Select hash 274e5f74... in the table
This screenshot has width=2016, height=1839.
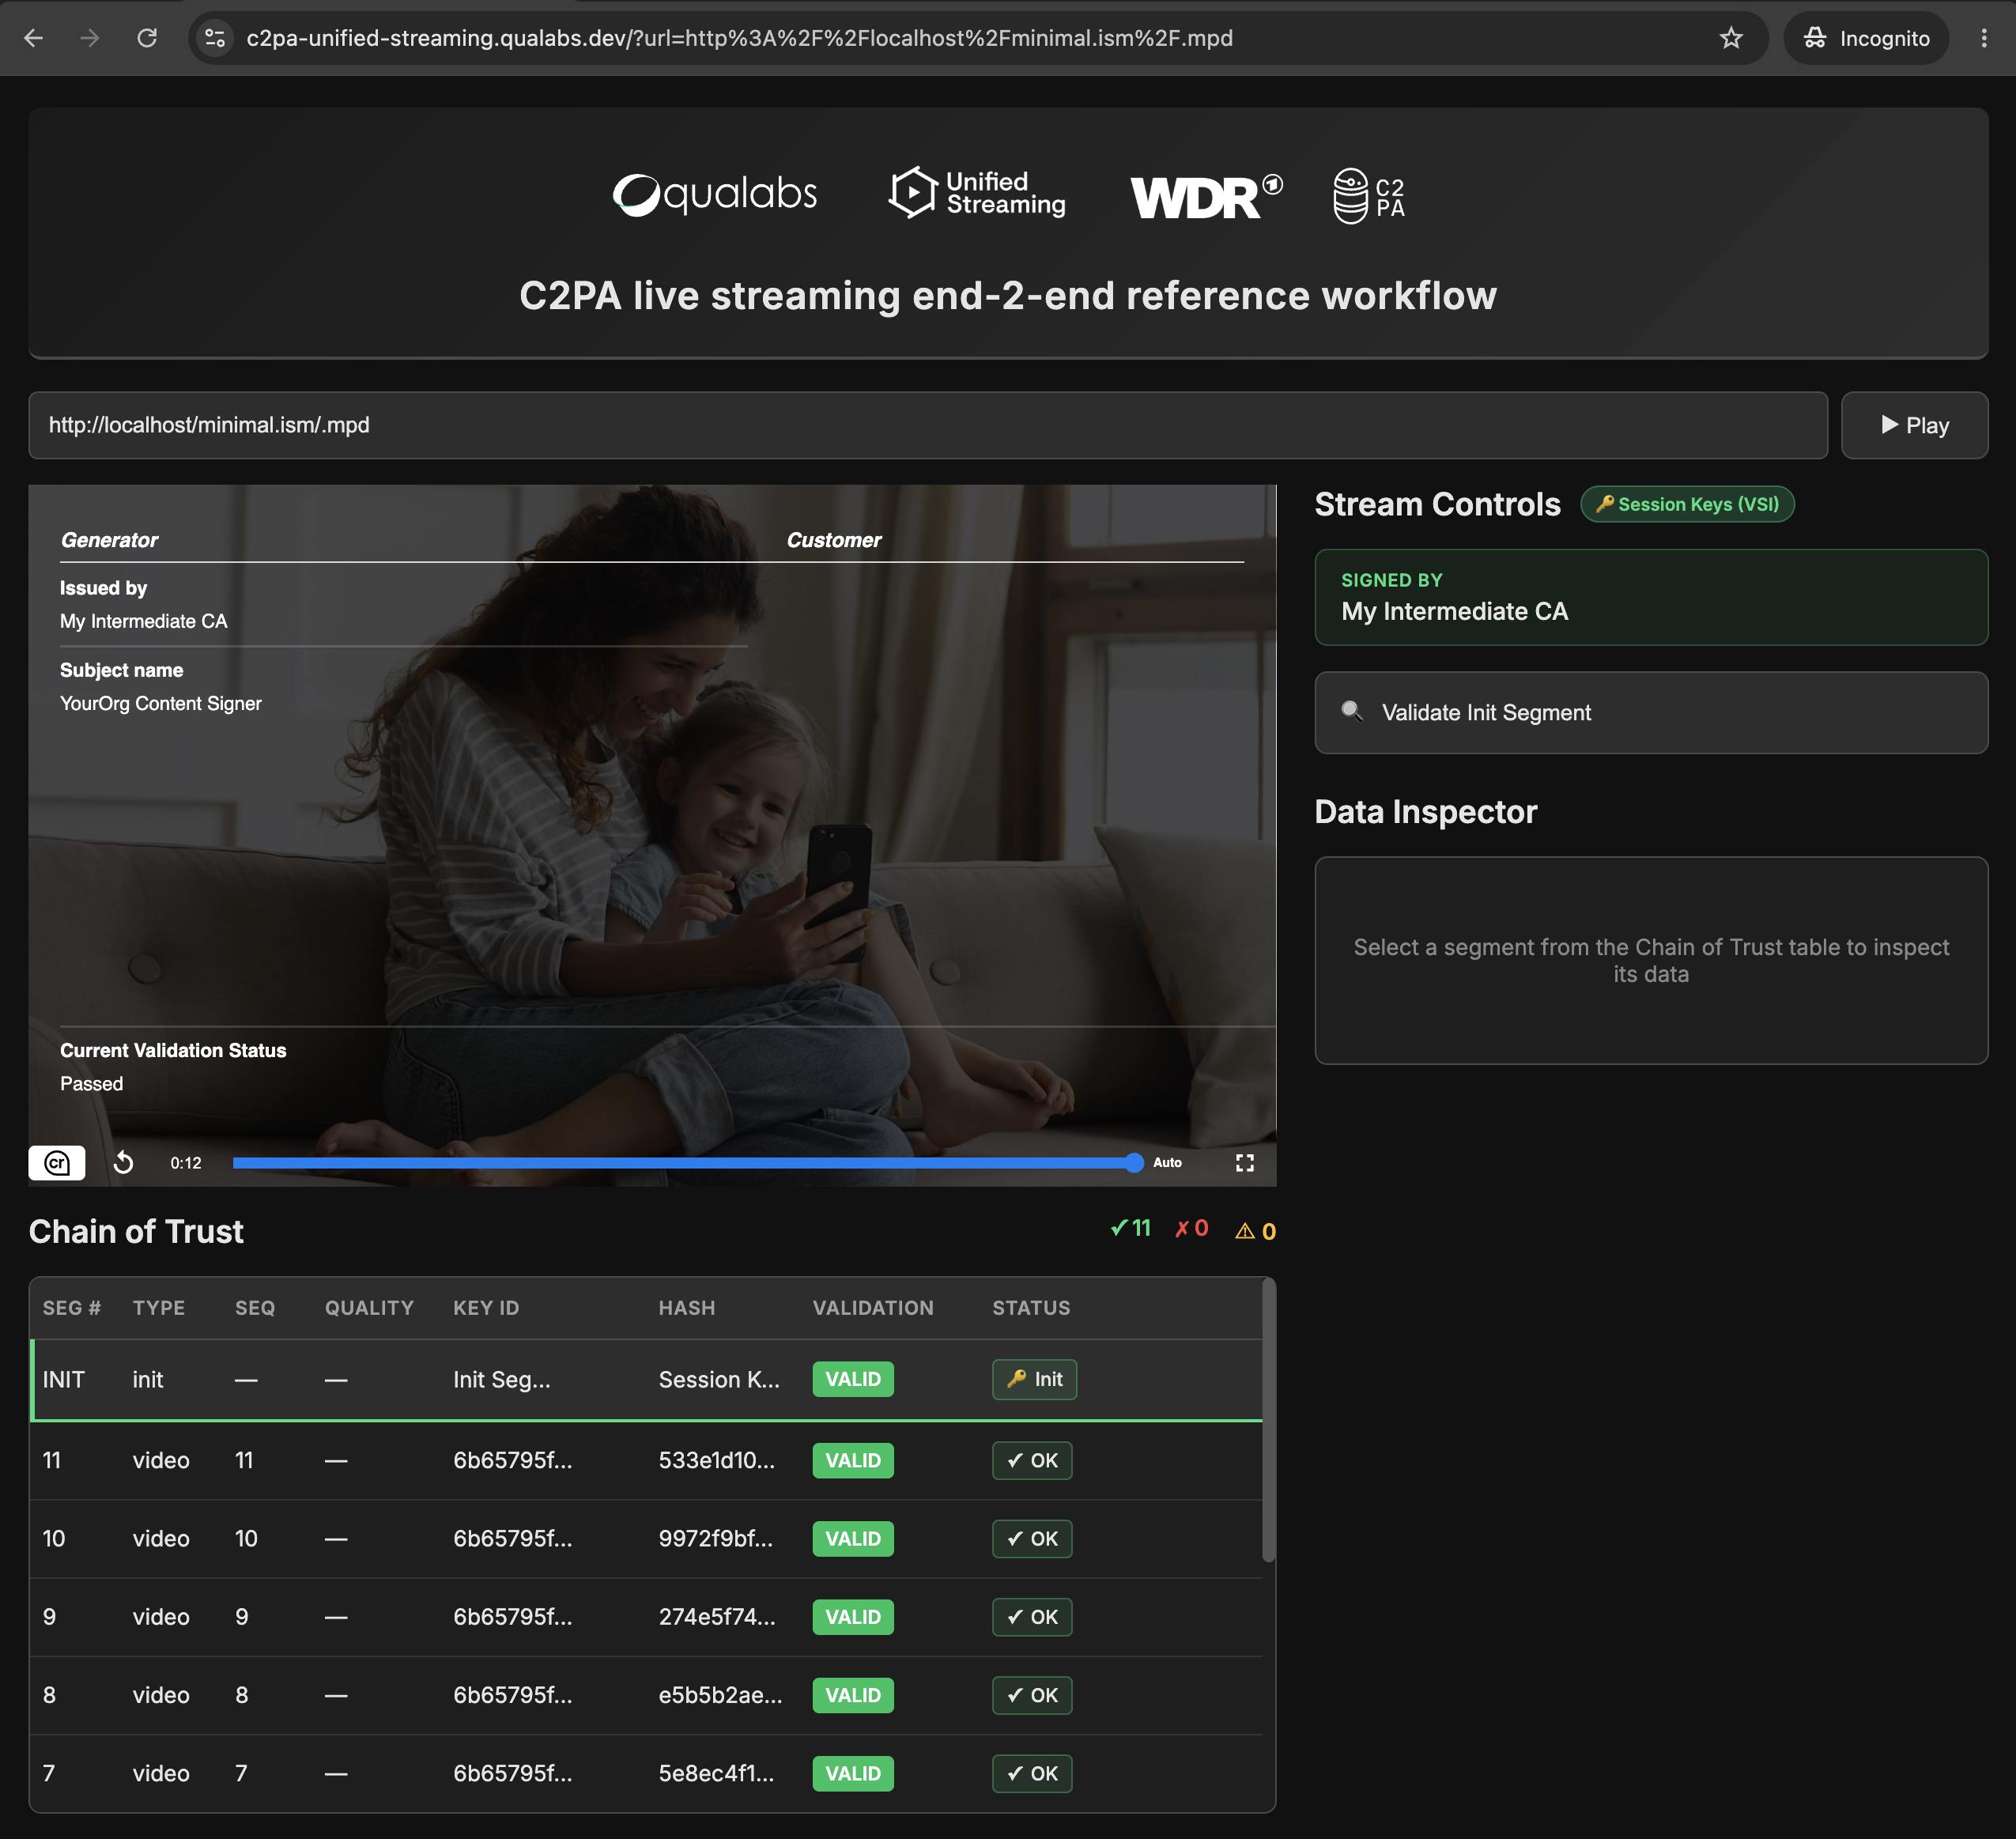[717, 1617]
